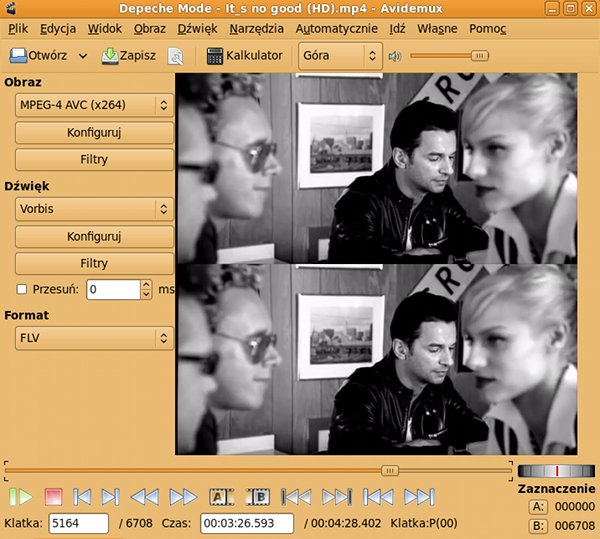600x539 pixels.
Task: Click the volume slider handle
Action: [x=479, y=56]
